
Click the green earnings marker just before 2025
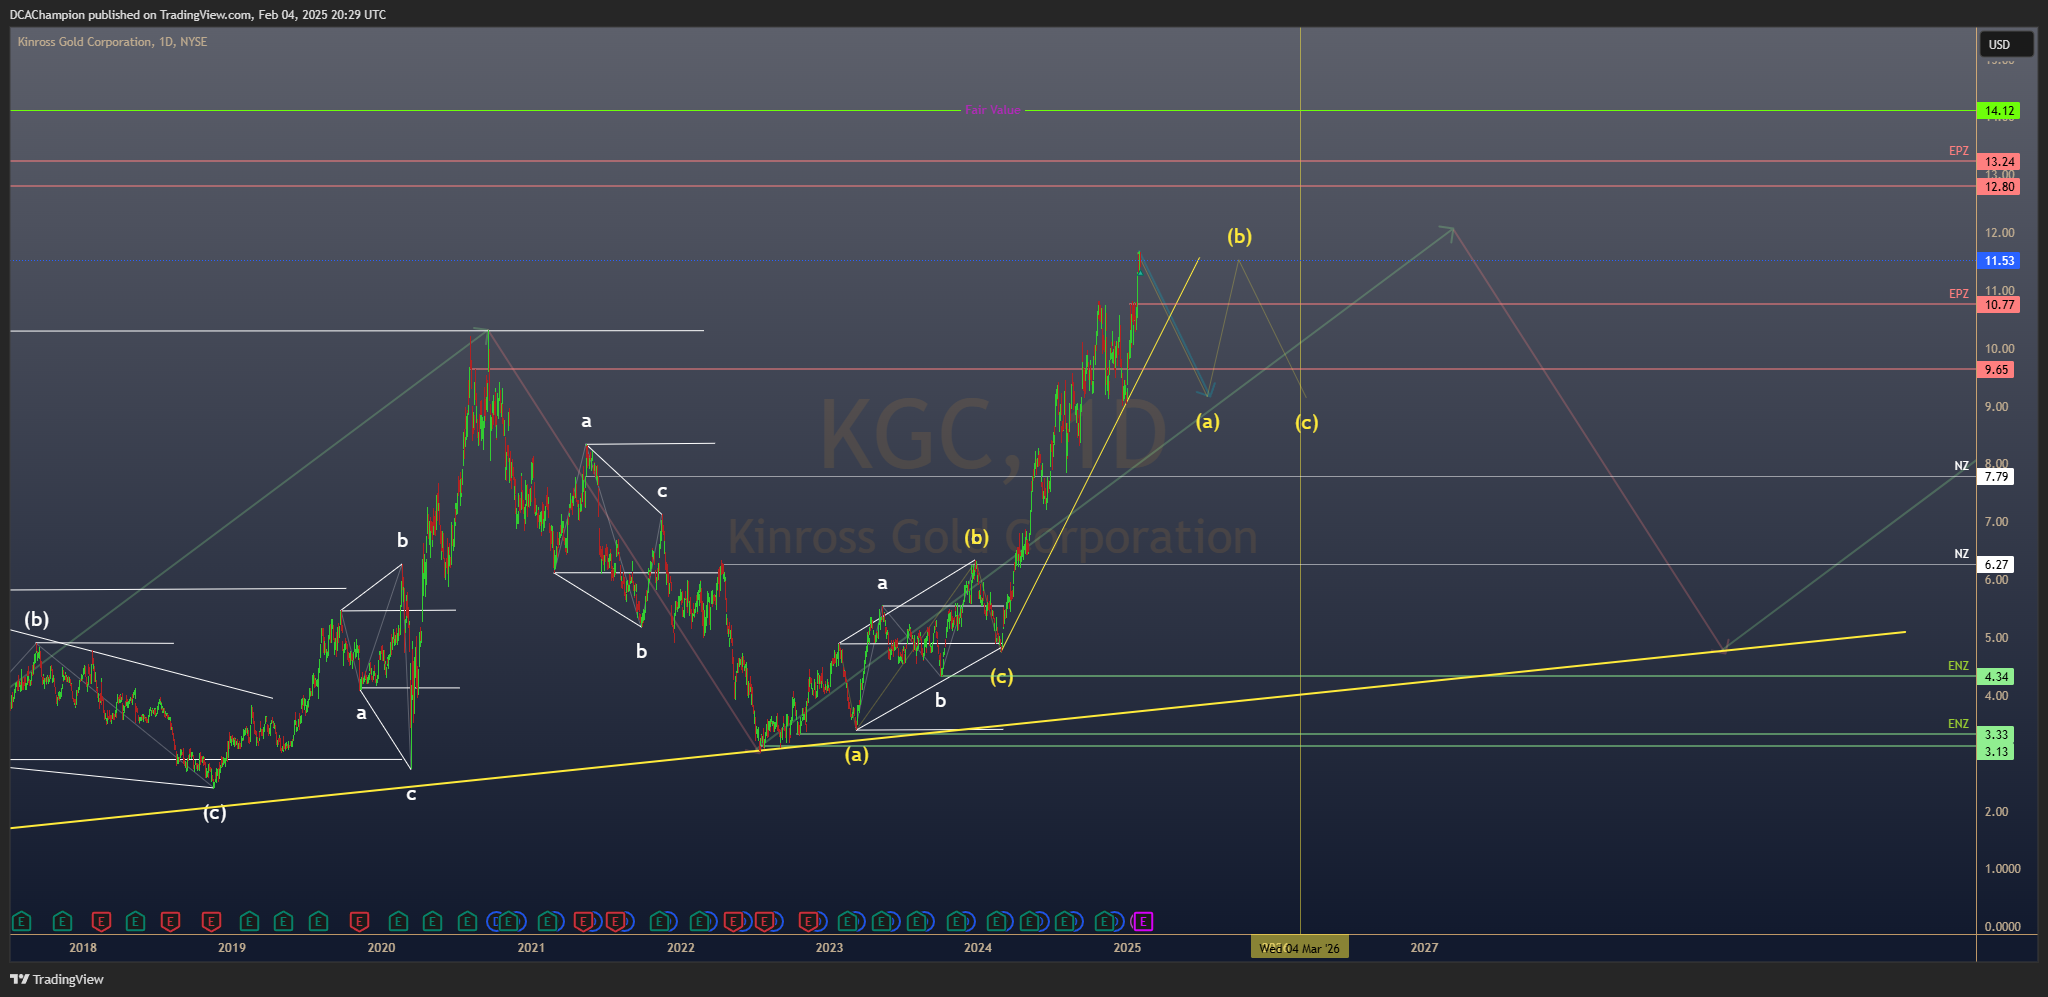[1104, 921]
